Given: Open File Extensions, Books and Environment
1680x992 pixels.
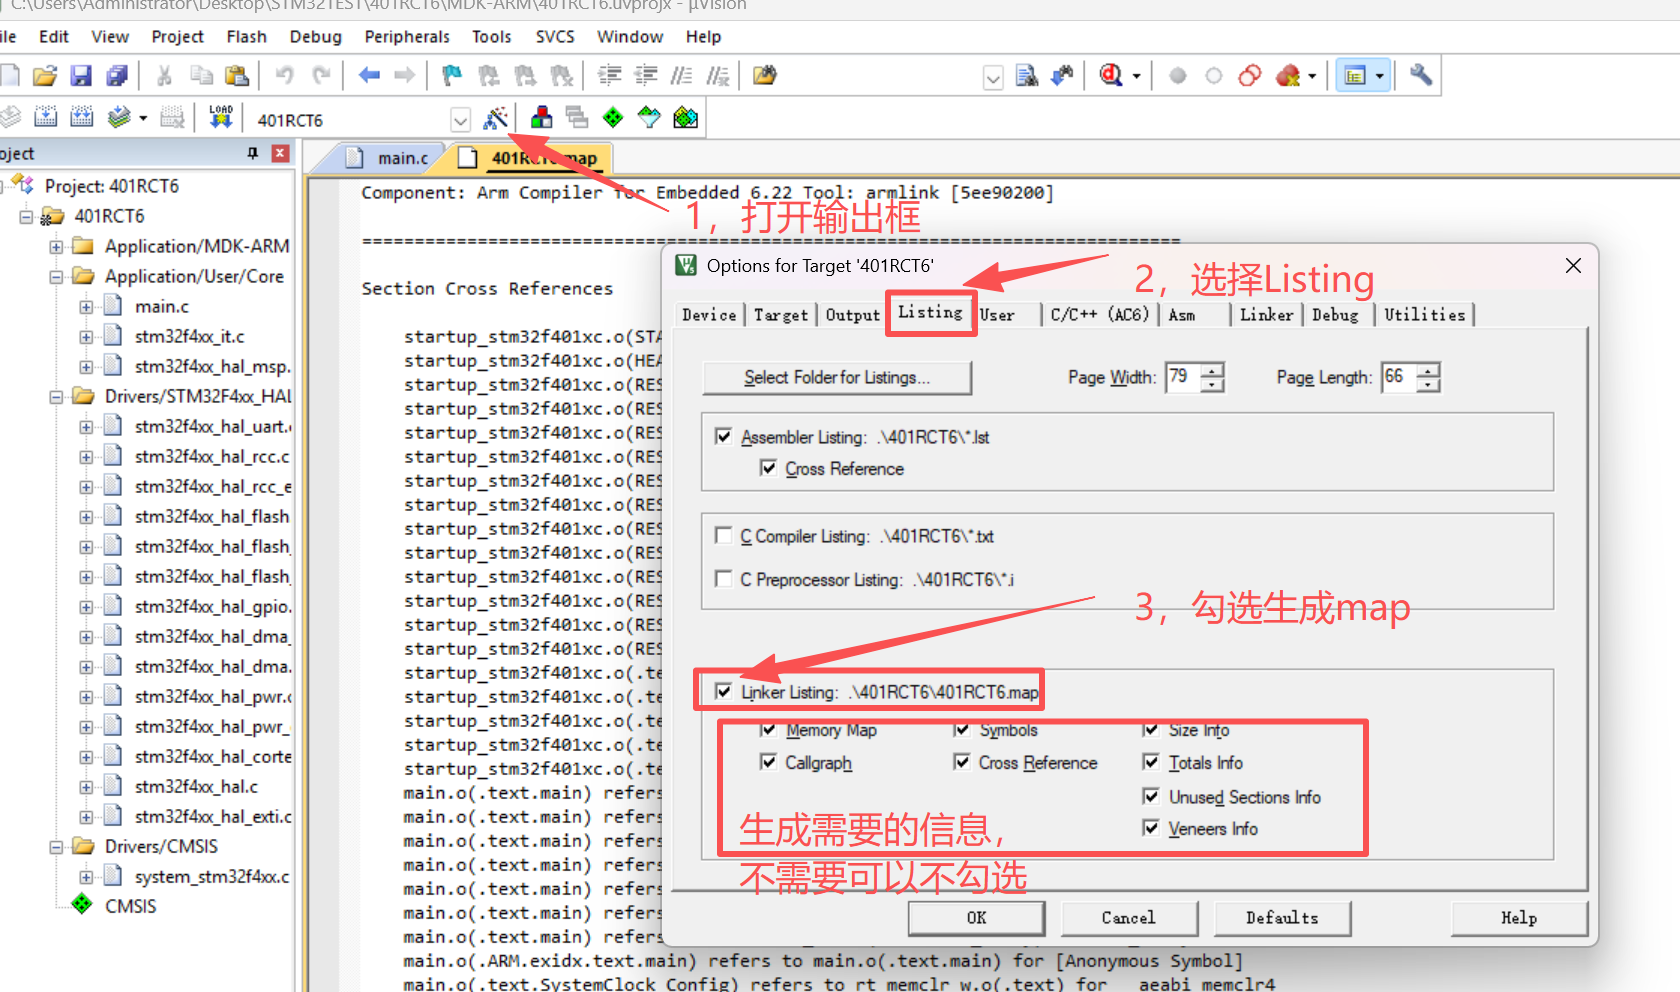Looking at the screenshot, I should pyautogui.click(x=541, y=118).
